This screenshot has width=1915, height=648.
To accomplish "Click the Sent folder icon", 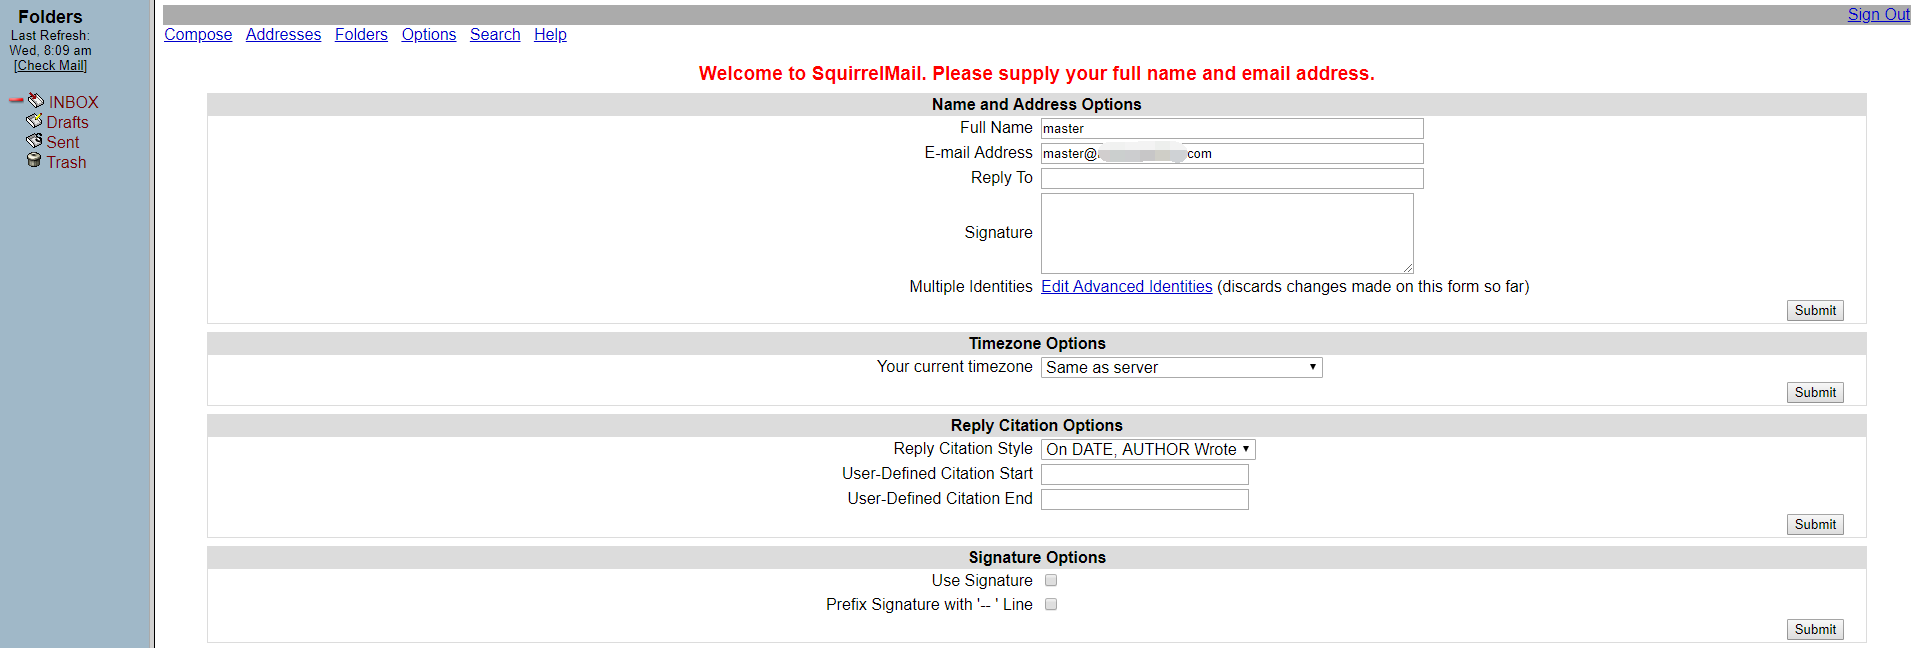I will (34, 141).
